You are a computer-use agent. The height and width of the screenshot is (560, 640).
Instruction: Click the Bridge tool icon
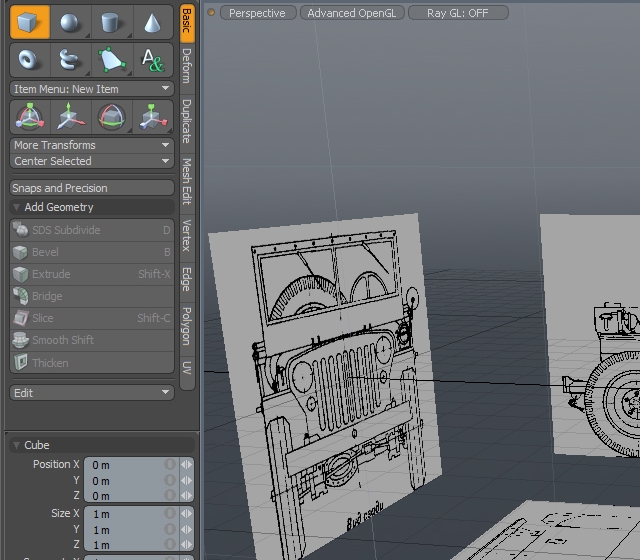click(x=20, y=296)
